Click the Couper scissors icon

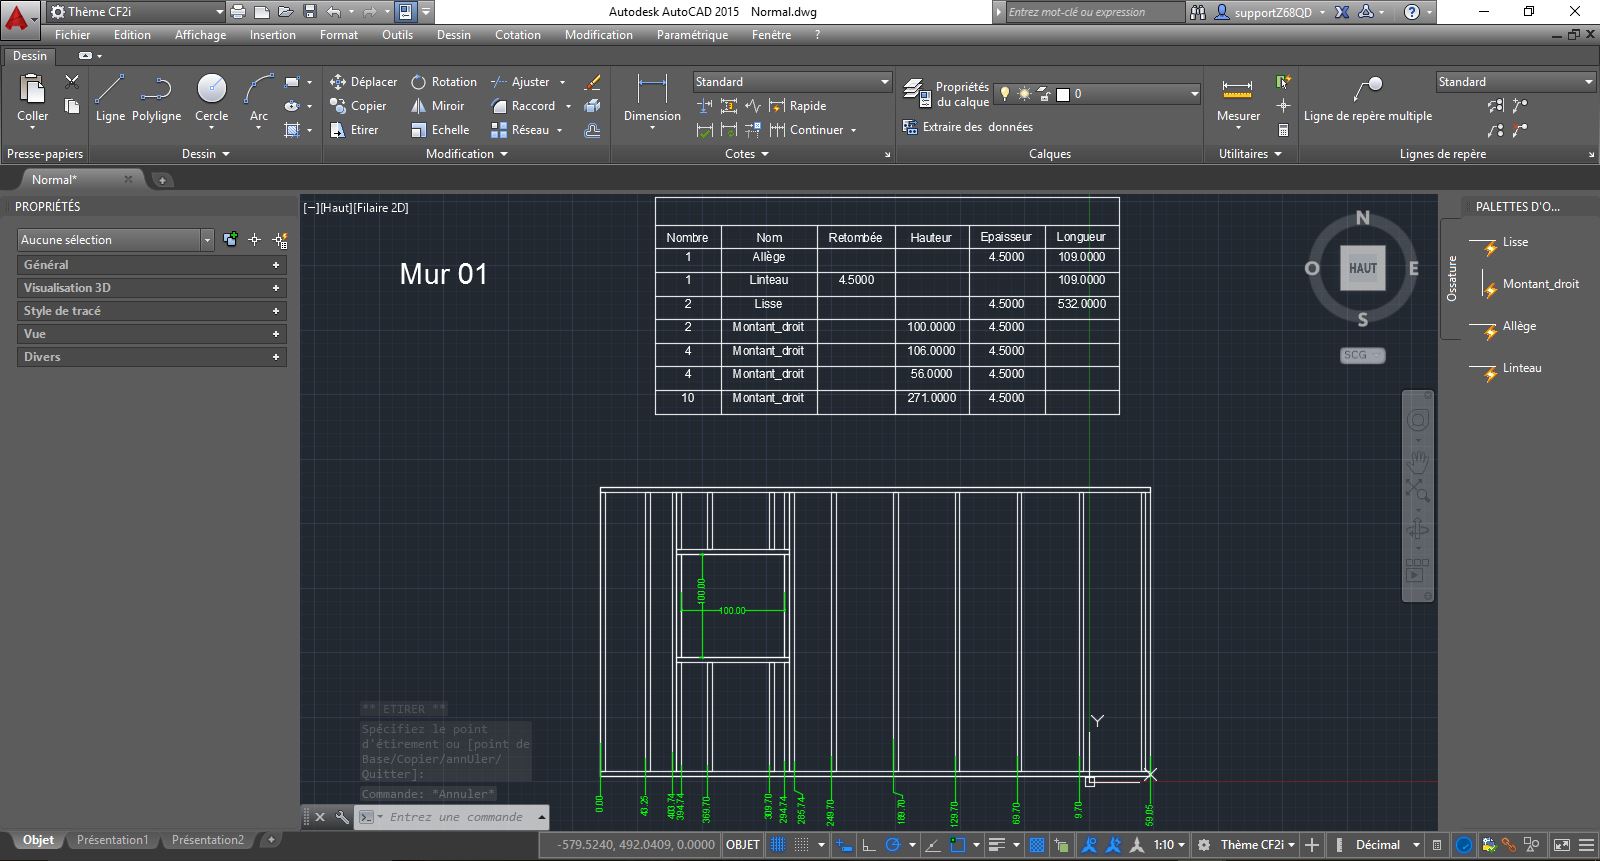point(72,81)
